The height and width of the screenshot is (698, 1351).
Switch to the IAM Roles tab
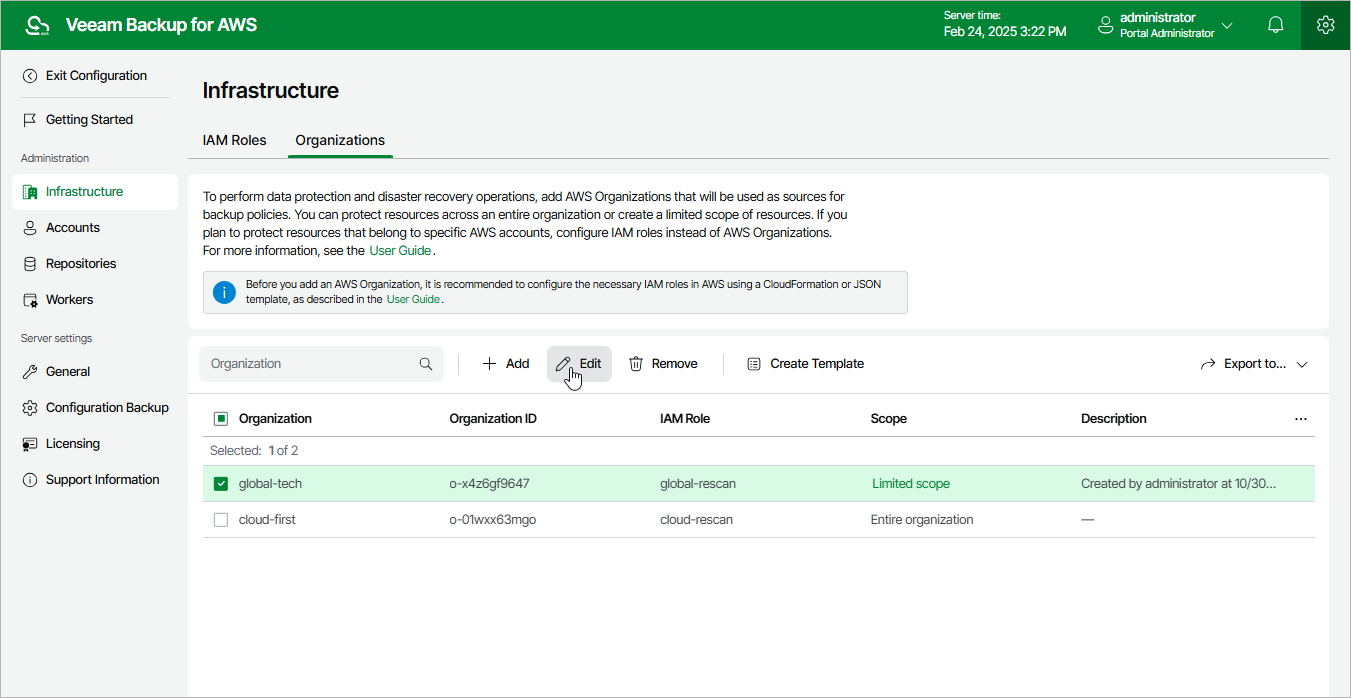[234, 141]
